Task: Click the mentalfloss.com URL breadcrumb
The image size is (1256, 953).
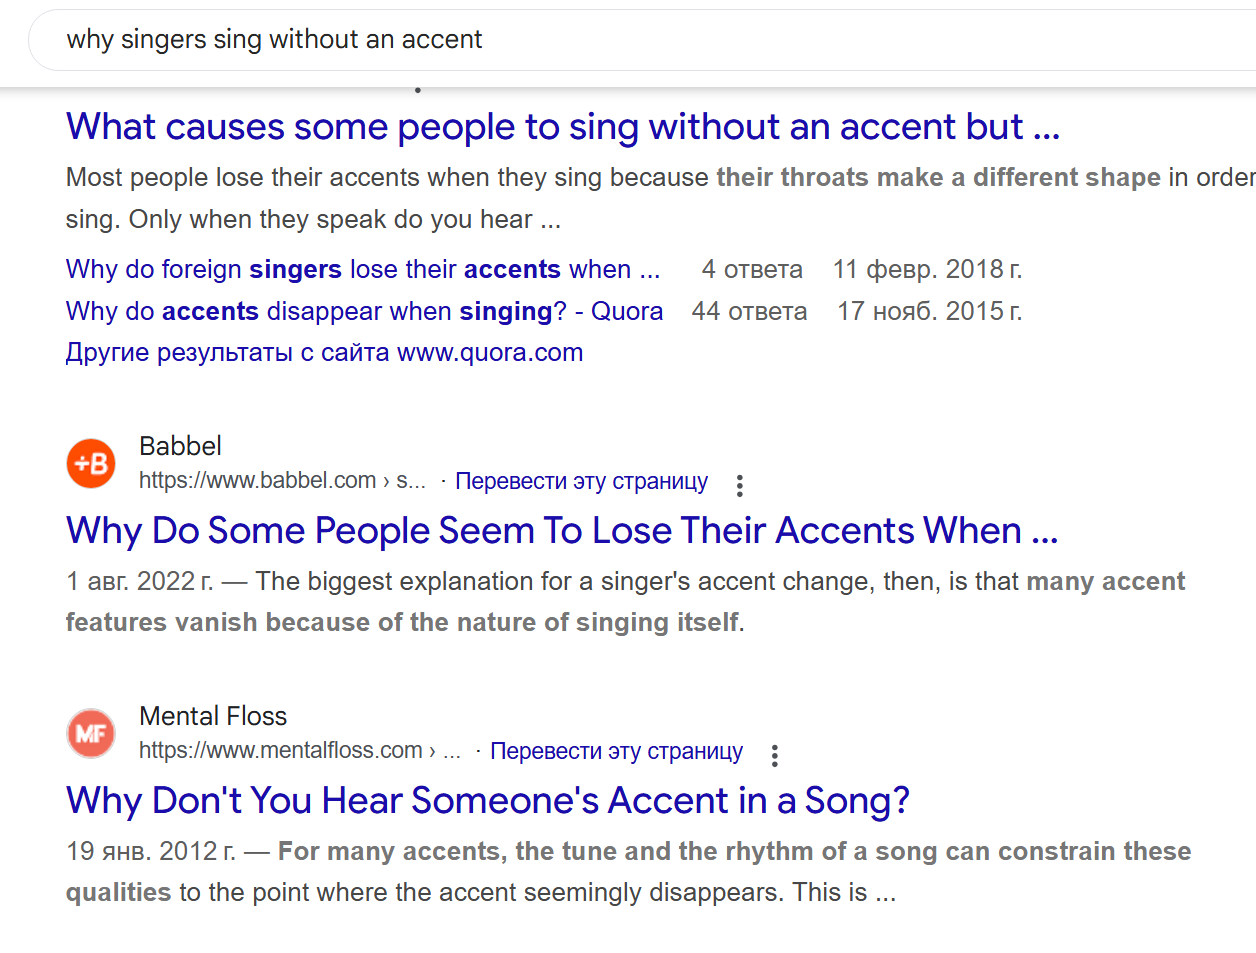Action: point(299,751)
